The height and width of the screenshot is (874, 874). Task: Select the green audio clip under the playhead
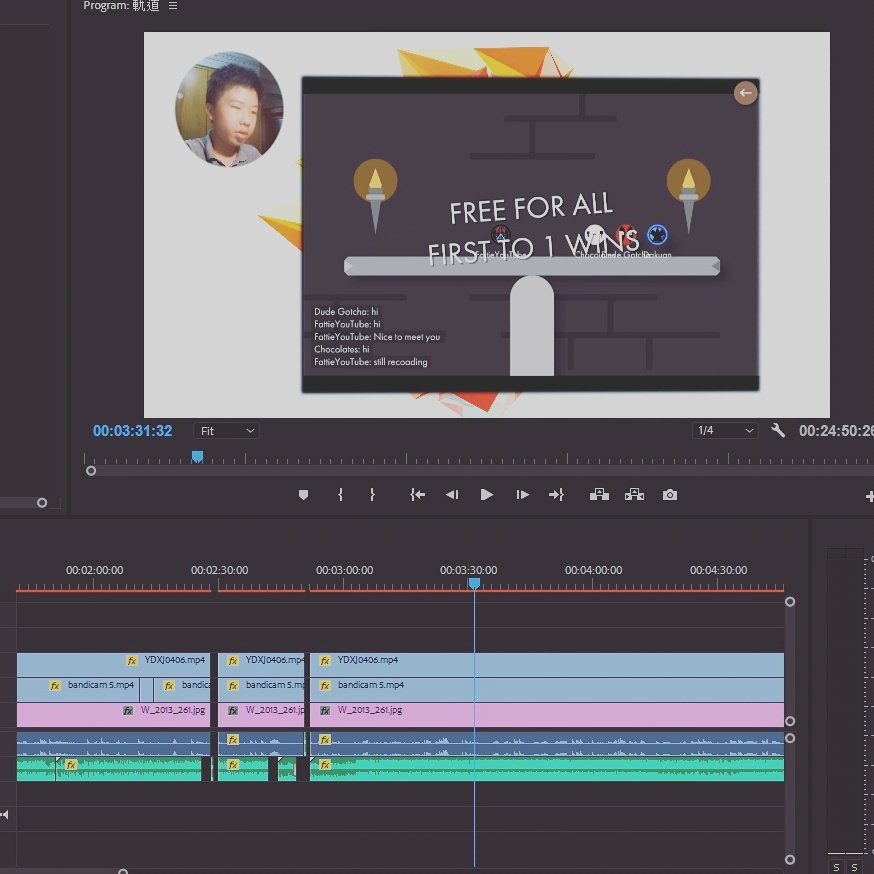pos(547,769)
